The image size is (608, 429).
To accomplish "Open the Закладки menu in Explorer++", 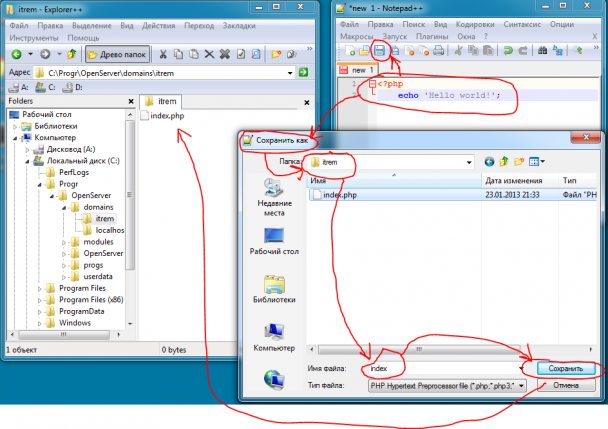I will [239, 26].
